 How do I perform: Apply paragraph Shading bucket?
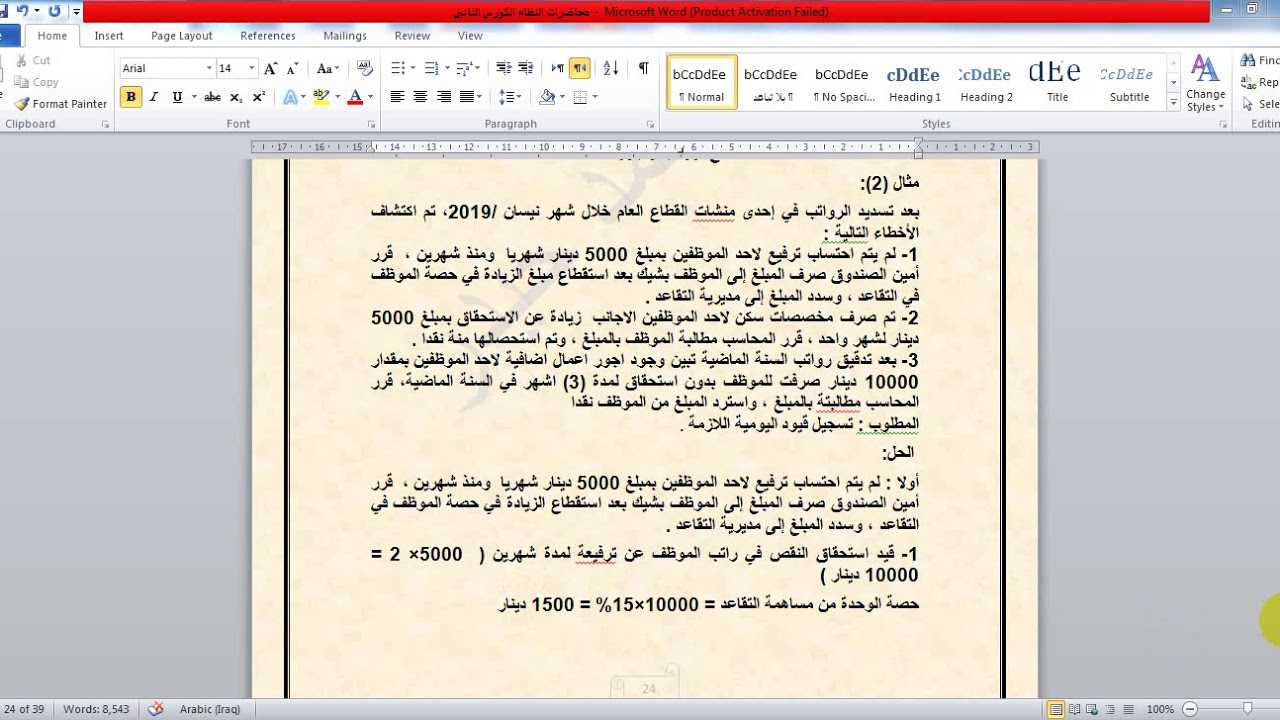point(546,97)
